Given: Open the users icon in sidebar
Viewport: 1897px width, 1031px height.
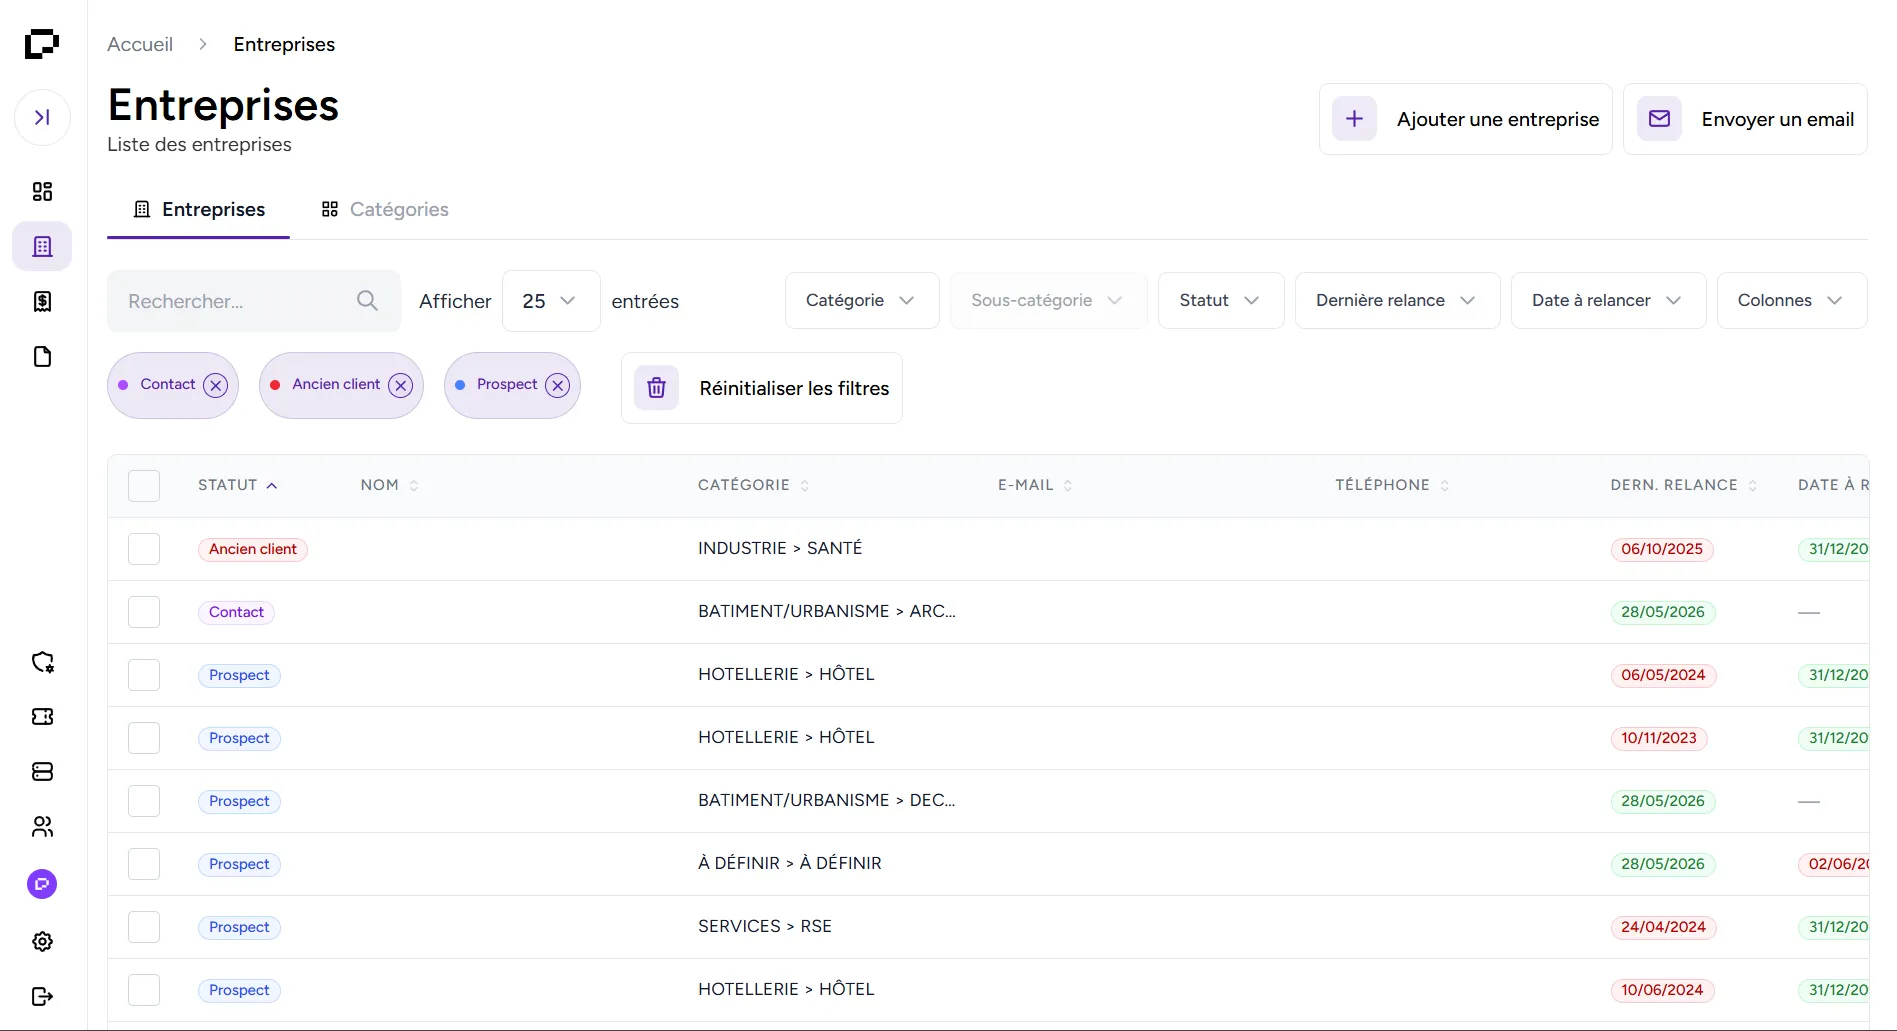Looking at the screenshot, I should (42, 826).
